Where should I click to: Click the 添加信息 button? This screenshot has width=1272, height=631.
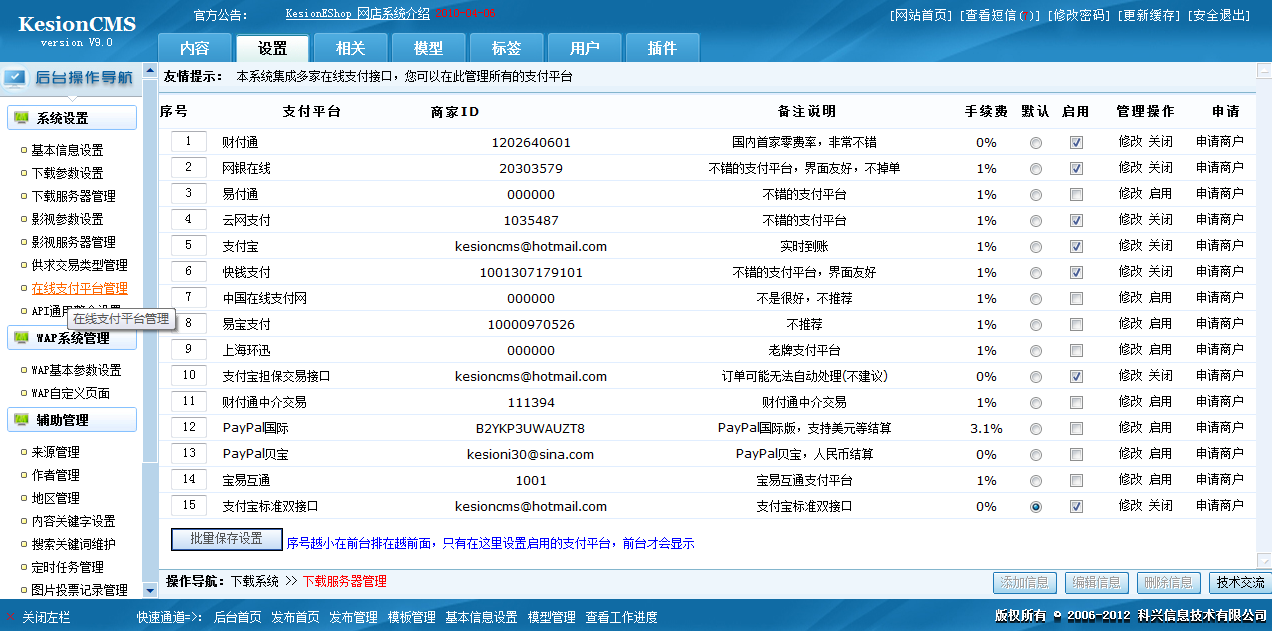coord(1024,582)
